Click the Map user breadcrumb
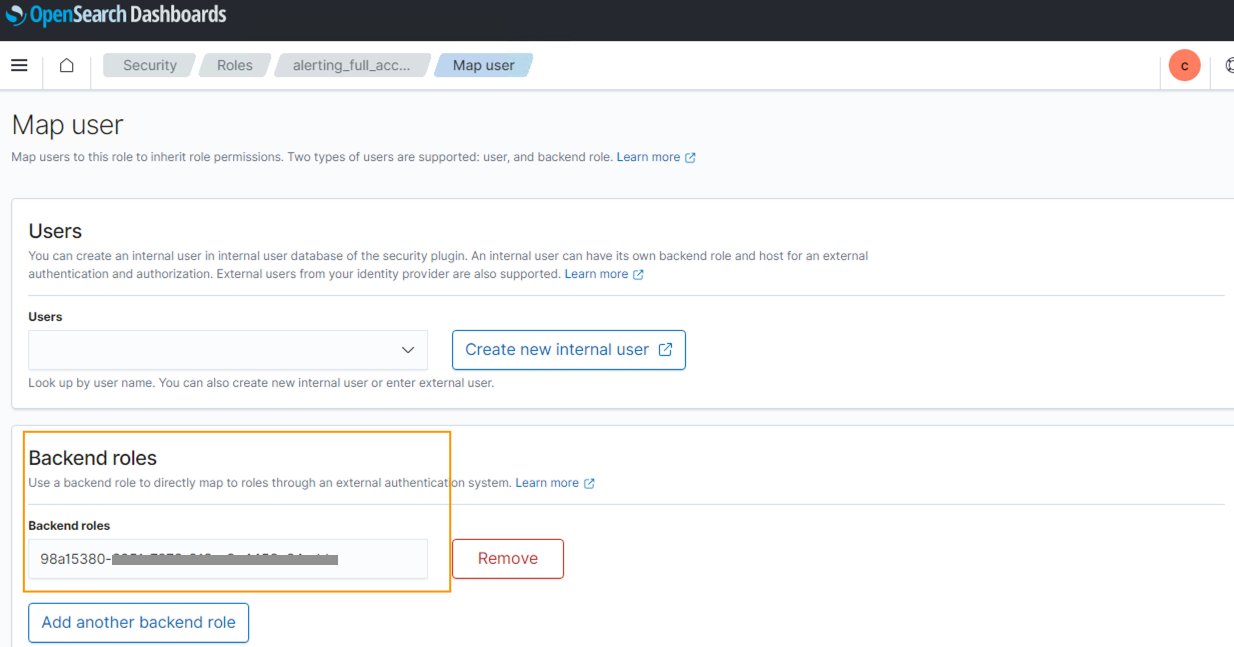Viewport: 1234px width, 647px height. click(483, 65)
